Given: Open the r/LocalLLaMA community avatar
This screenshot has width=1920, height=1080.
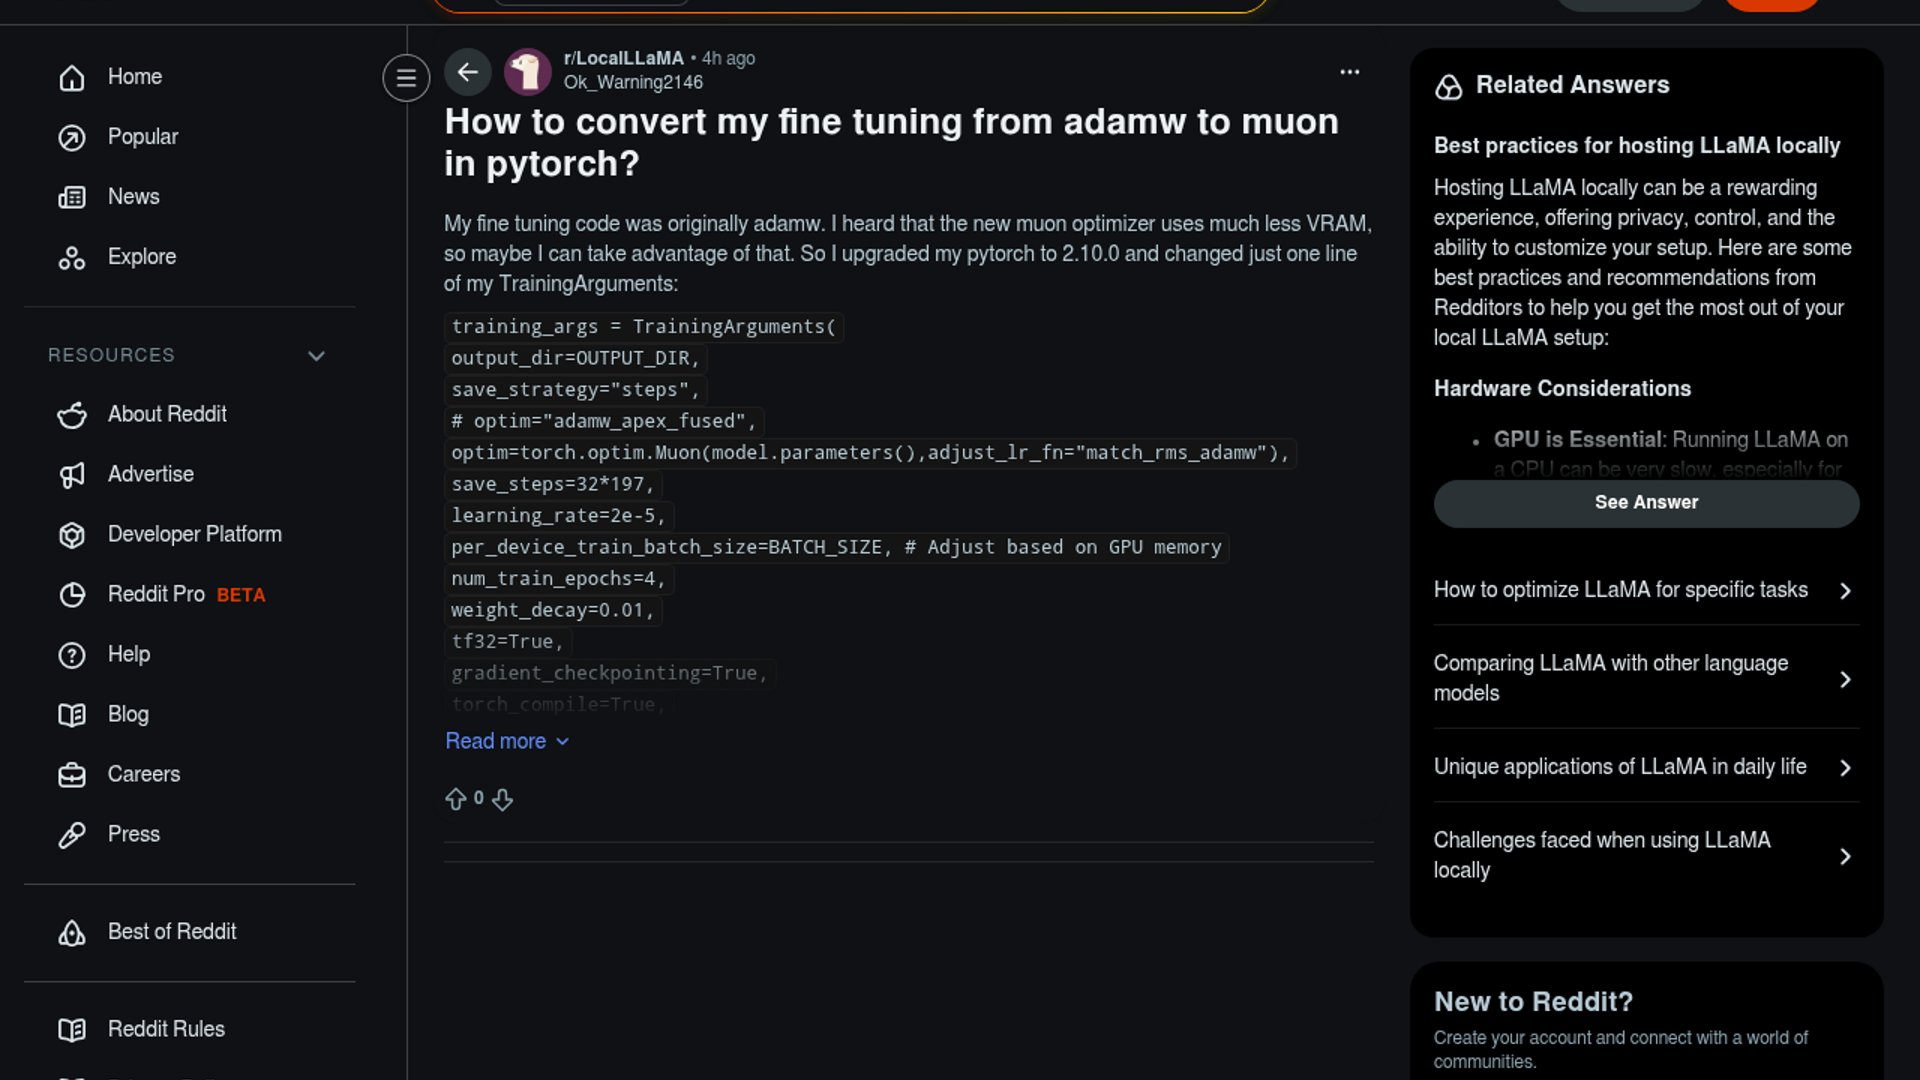Looking at the screenshot, I should (527, 72).
